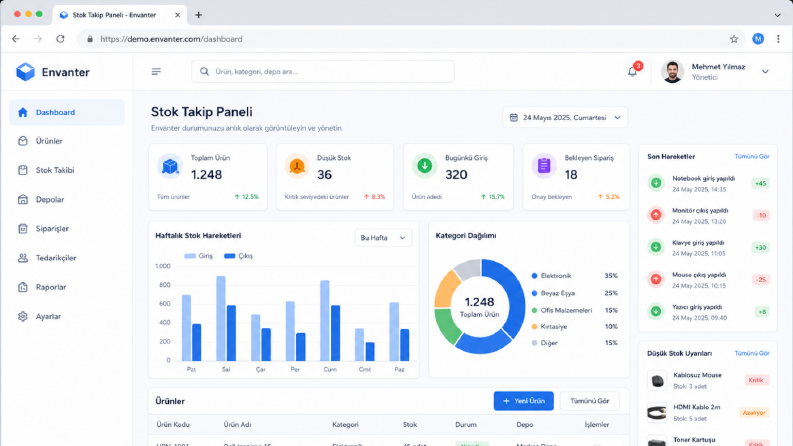
Task: Go back in the browser
Action: tap(16, 39)
